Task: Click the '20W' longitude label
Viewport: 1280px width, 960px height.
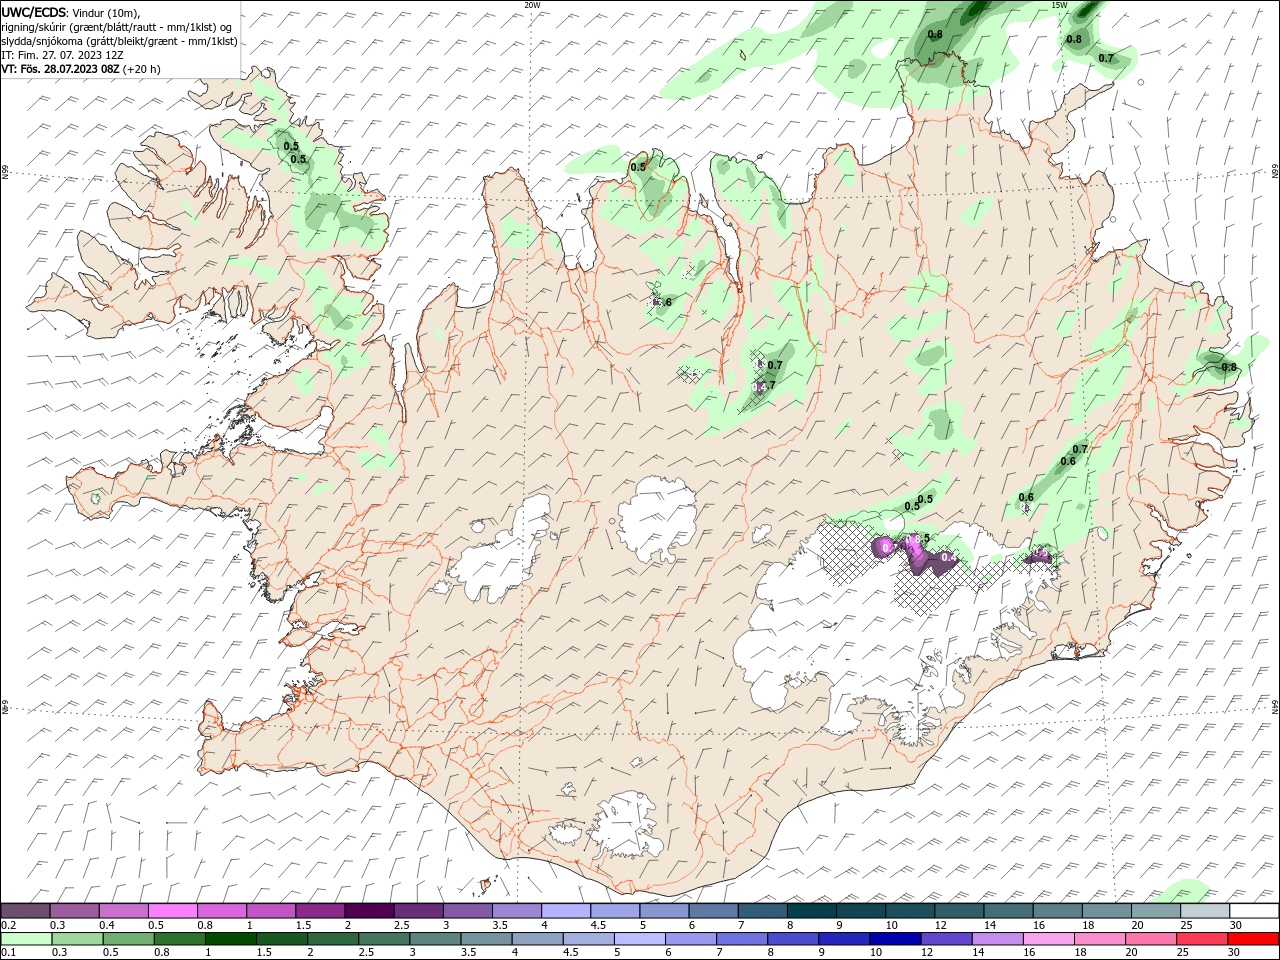Action: click(532, 5)
